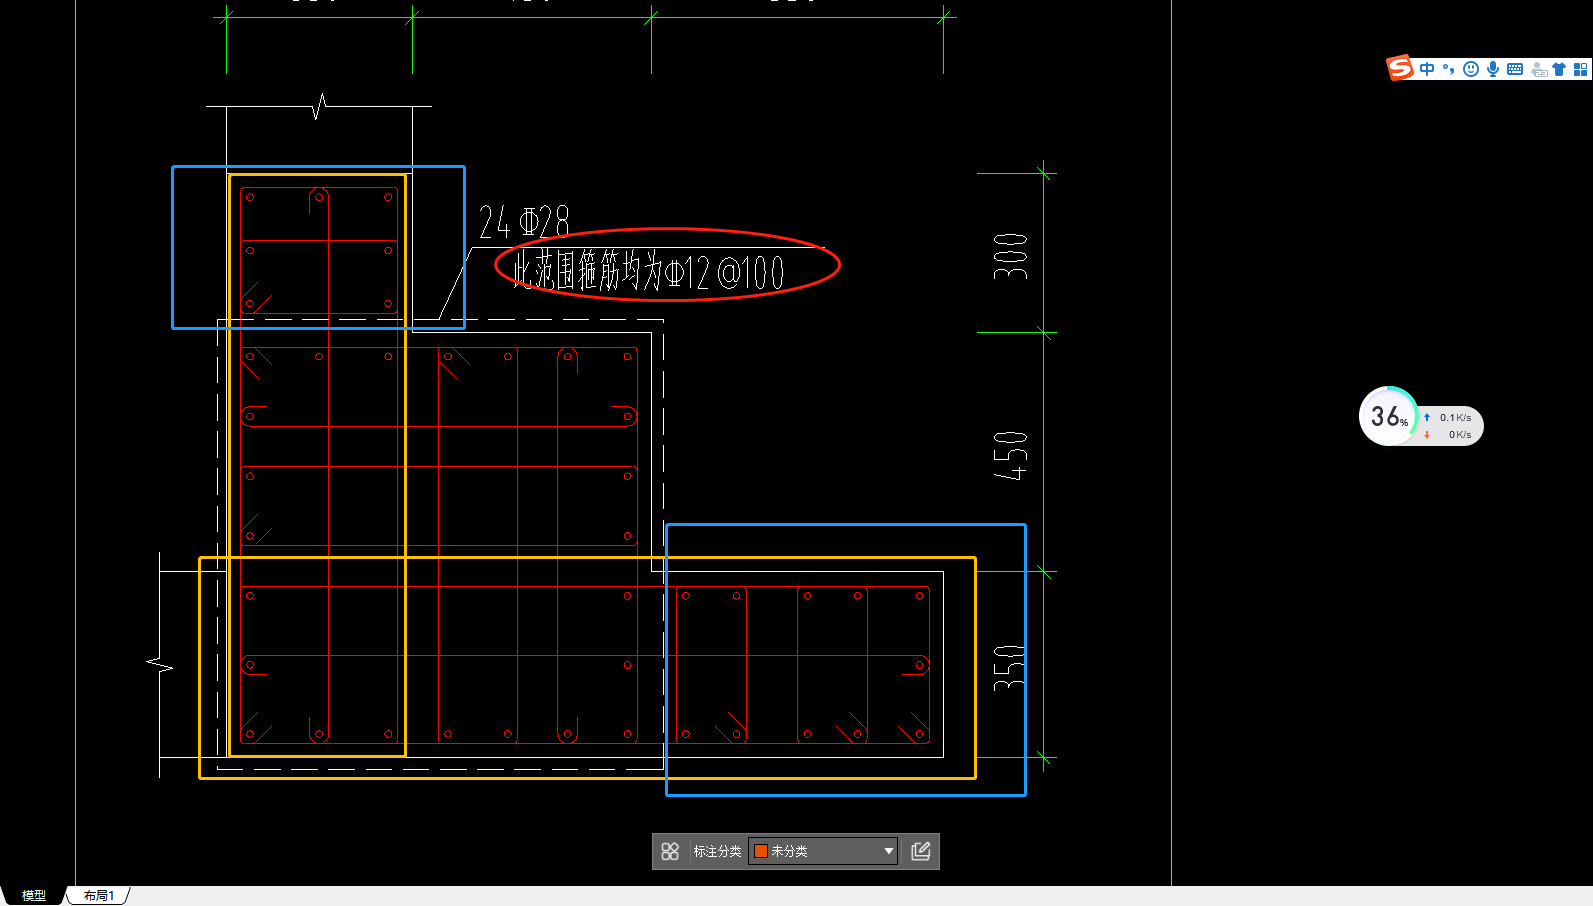The height and width of the screenshot is (906, 1593).
Task: Click the Sogou input method logo
Action: click(x=1400, y=68)
